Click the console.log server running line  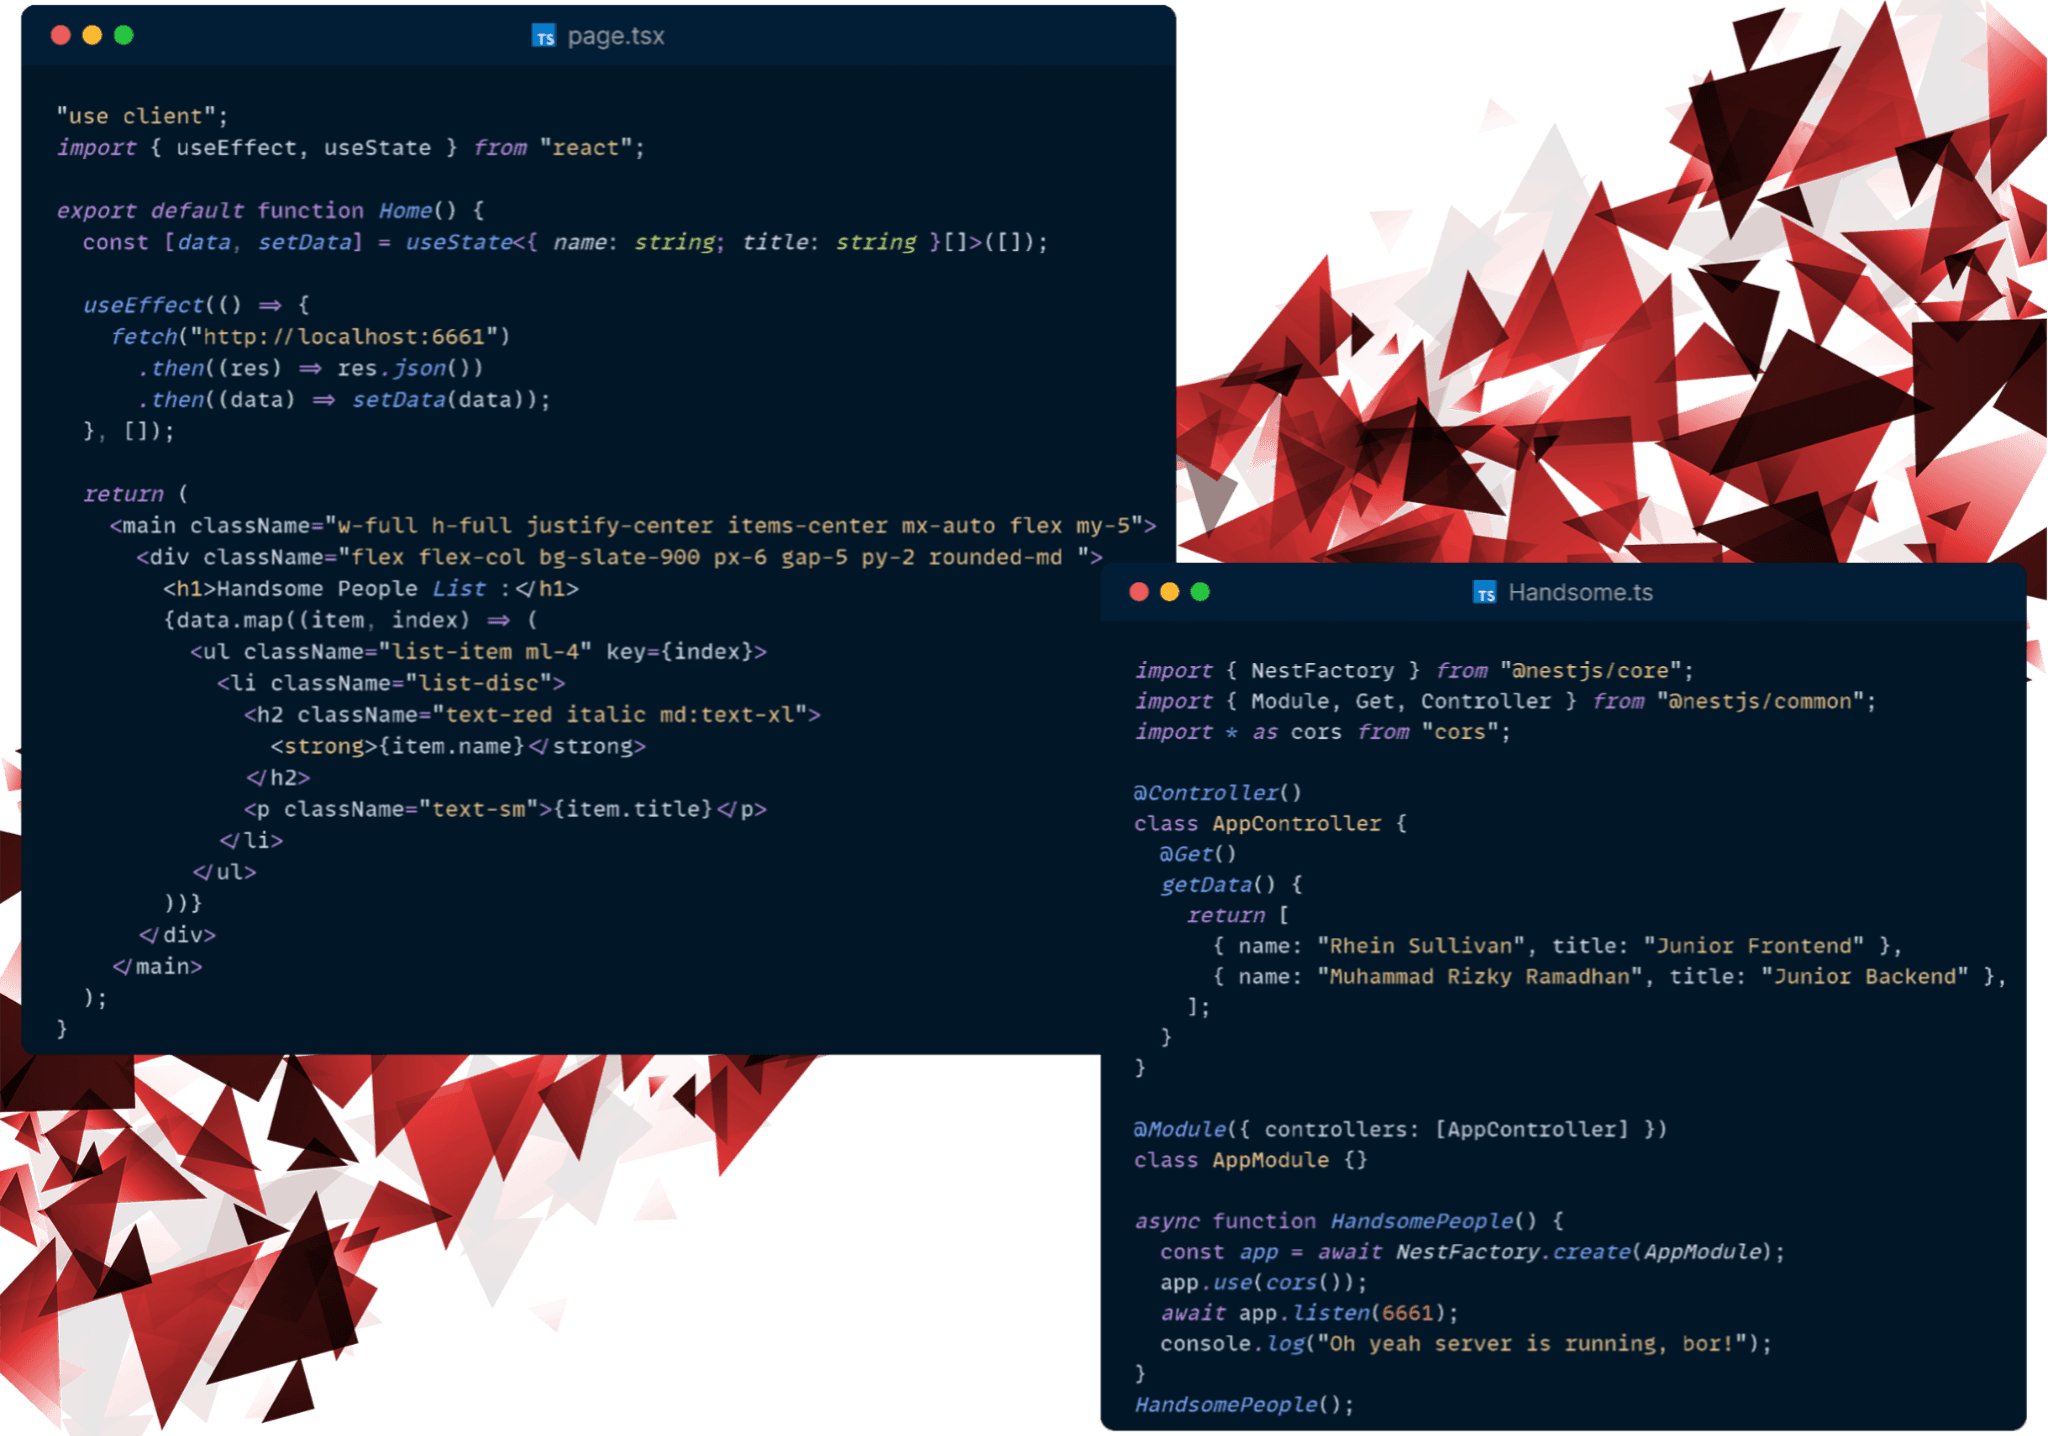tap(1465, 1344)
